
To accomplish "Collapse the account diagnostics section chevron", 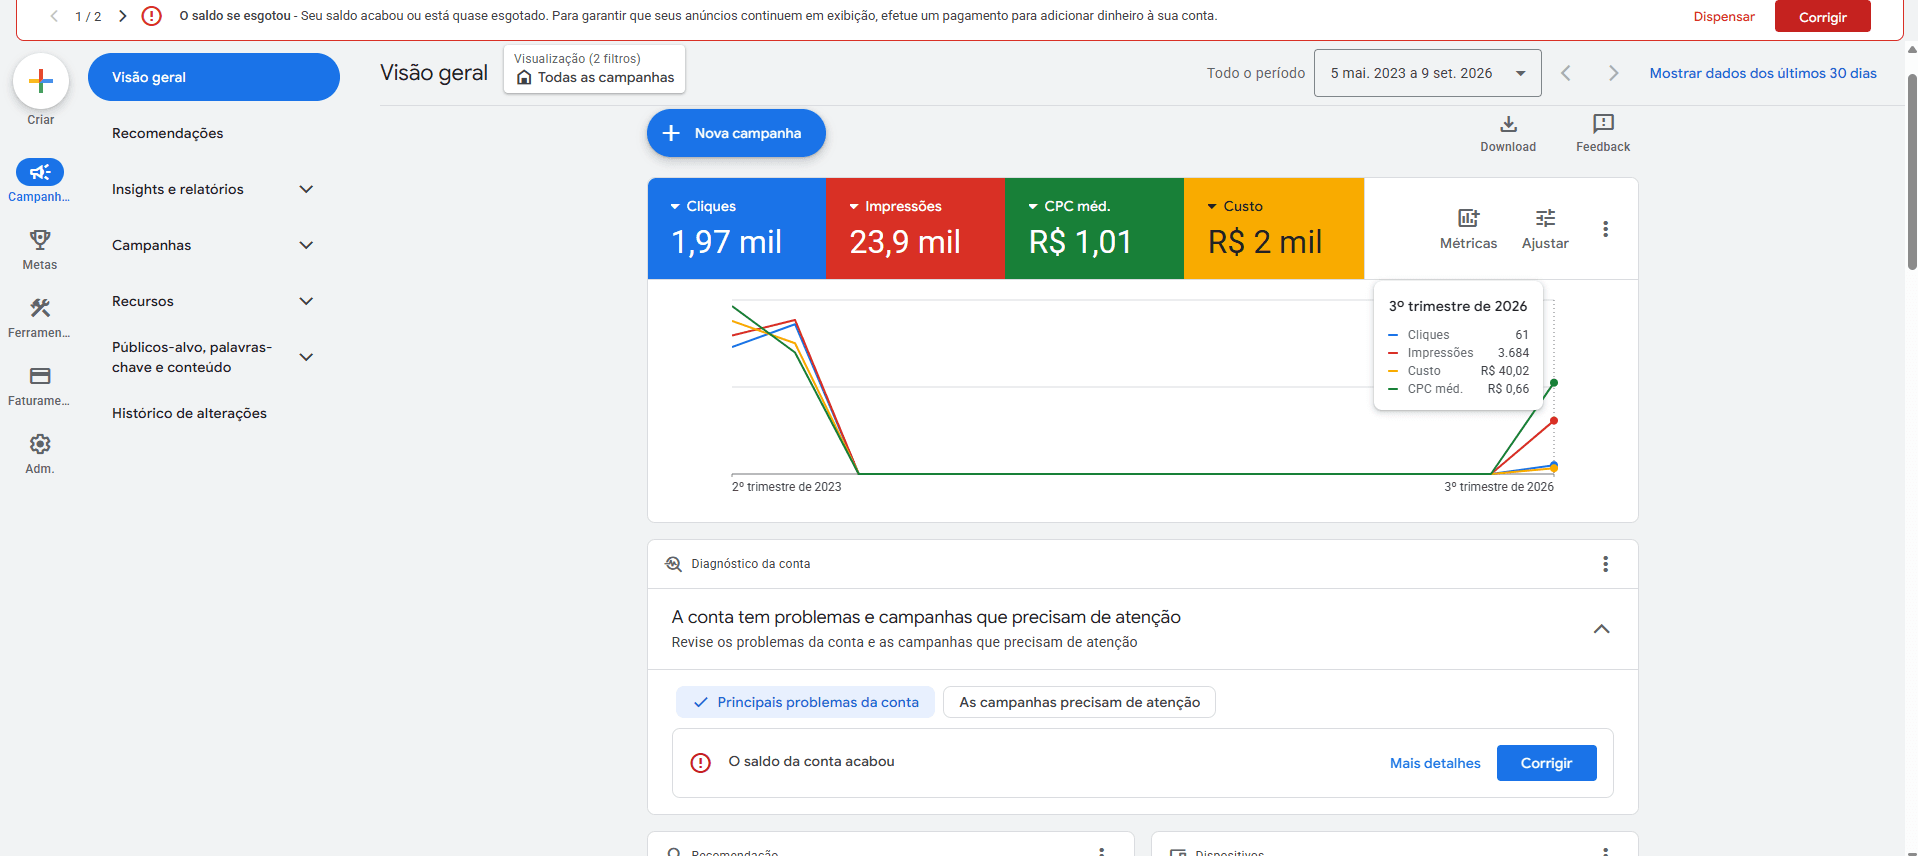I will click(x=1601, y=629).
